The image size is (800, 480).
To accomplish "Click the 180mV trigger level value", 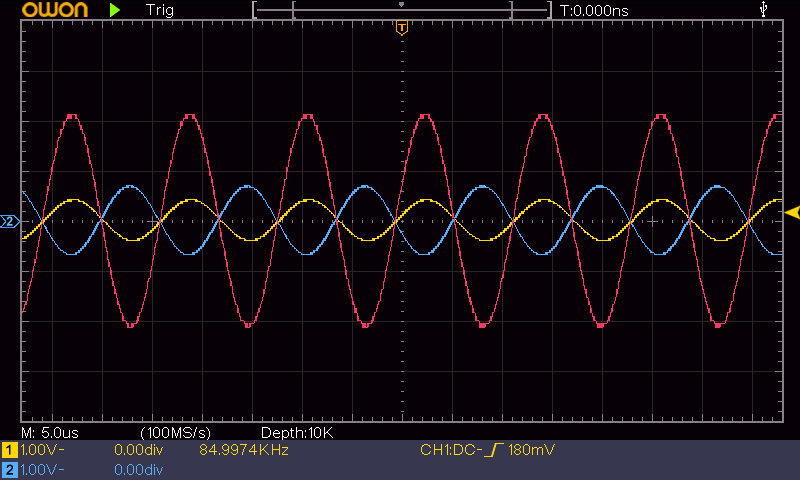I will 528,451.
